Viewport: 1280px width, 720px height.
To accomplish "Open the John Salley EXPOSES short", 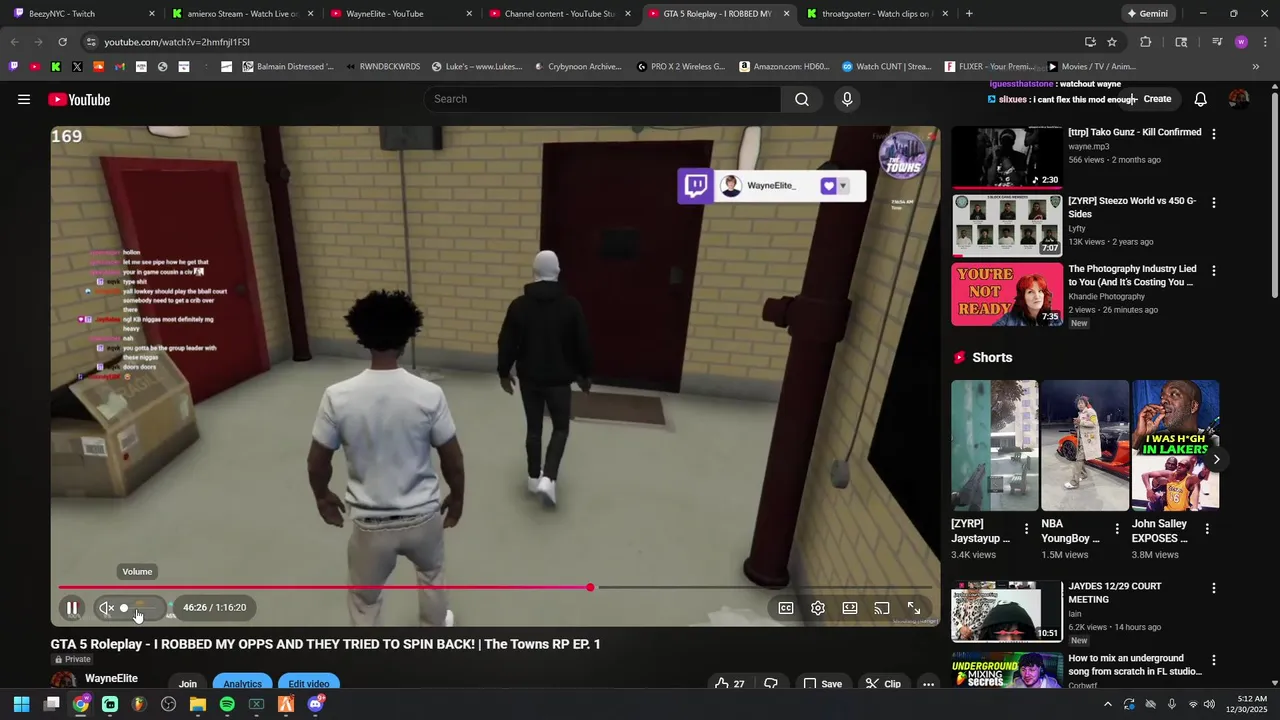I will pyautogui.click(x=1175, y=445).
